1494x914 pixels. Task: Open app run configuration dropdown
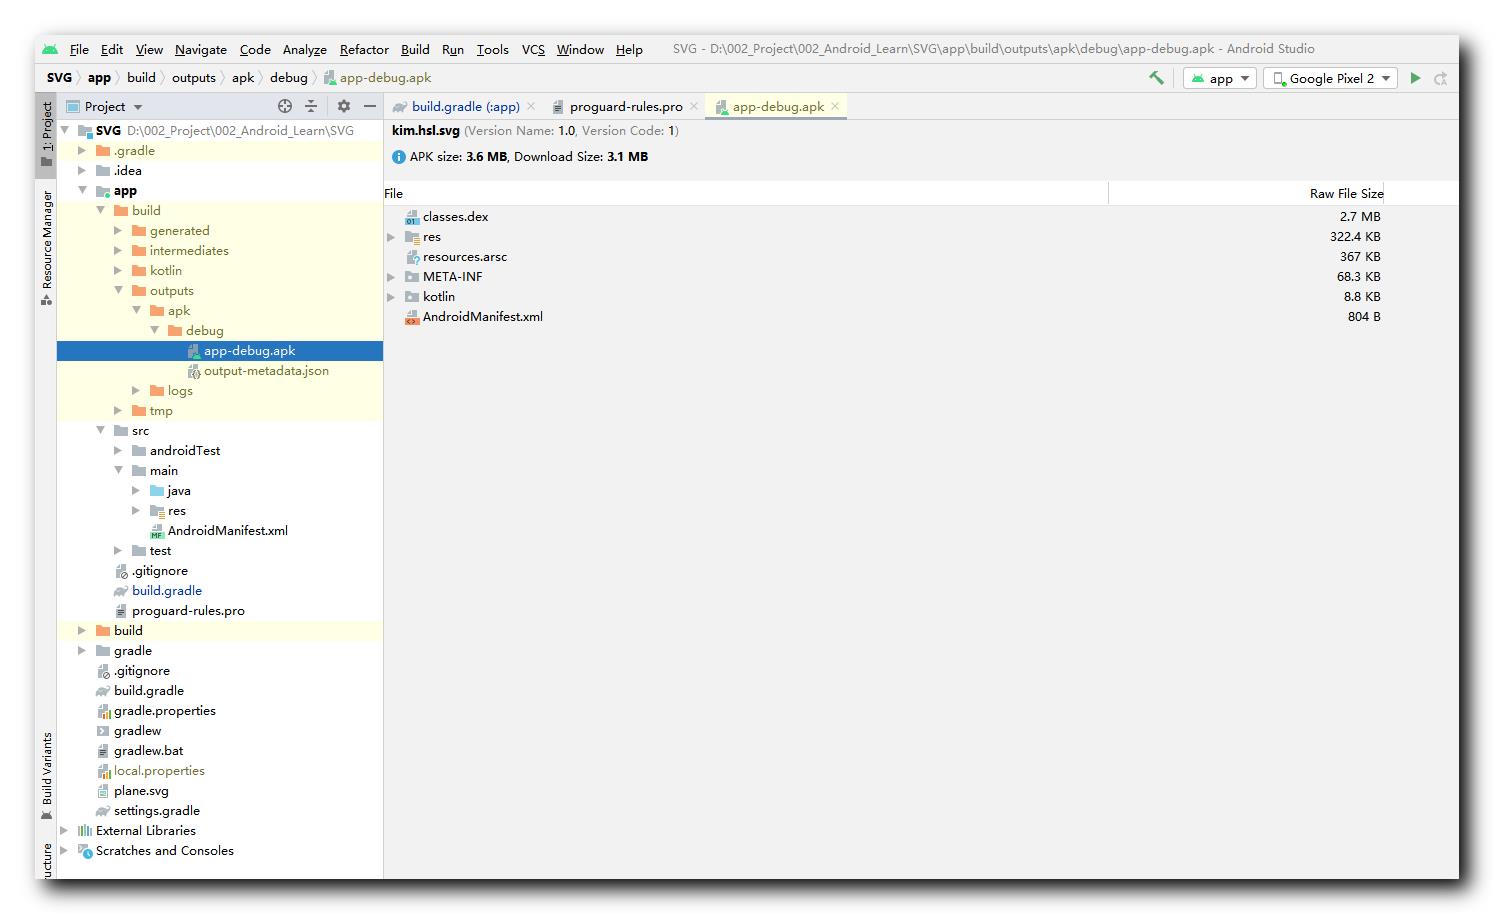(x=1220, y=78)
